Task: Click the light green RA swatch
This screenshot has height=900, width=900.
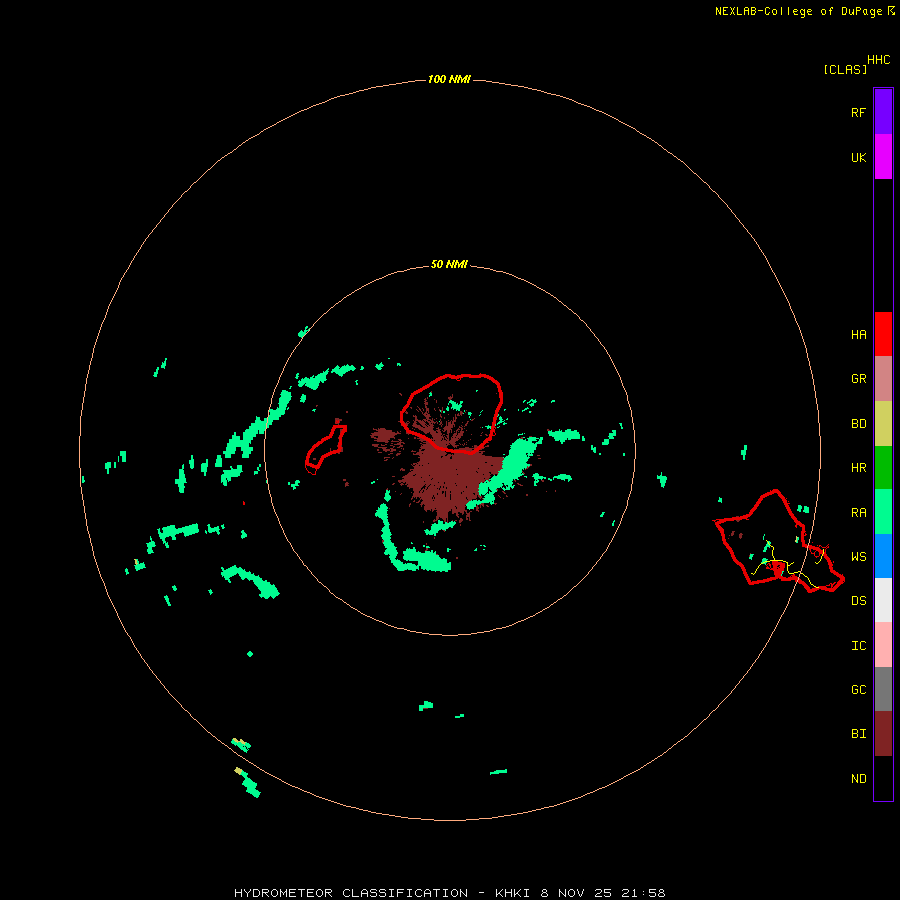Action: coord(883,512)
